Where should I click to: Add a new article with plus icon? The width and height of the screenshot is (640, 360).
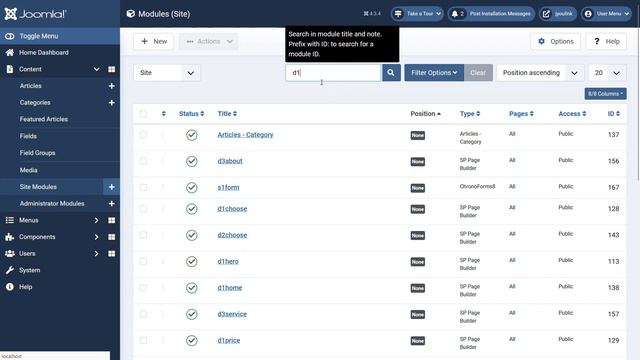[x=111, y=86]
